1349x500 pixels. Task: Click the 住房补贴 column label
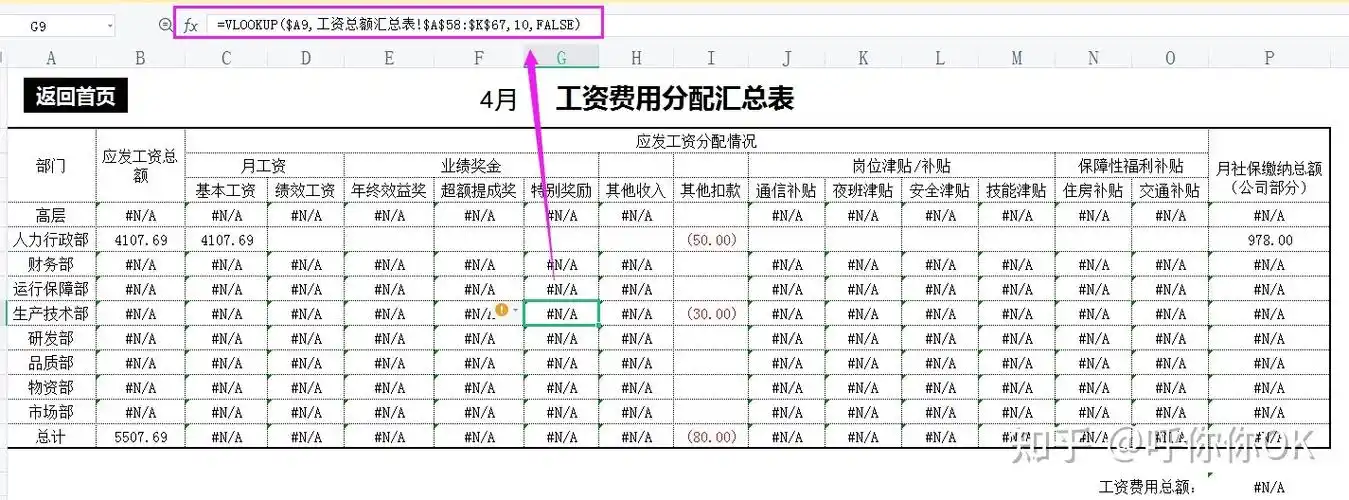(1093, 190)
